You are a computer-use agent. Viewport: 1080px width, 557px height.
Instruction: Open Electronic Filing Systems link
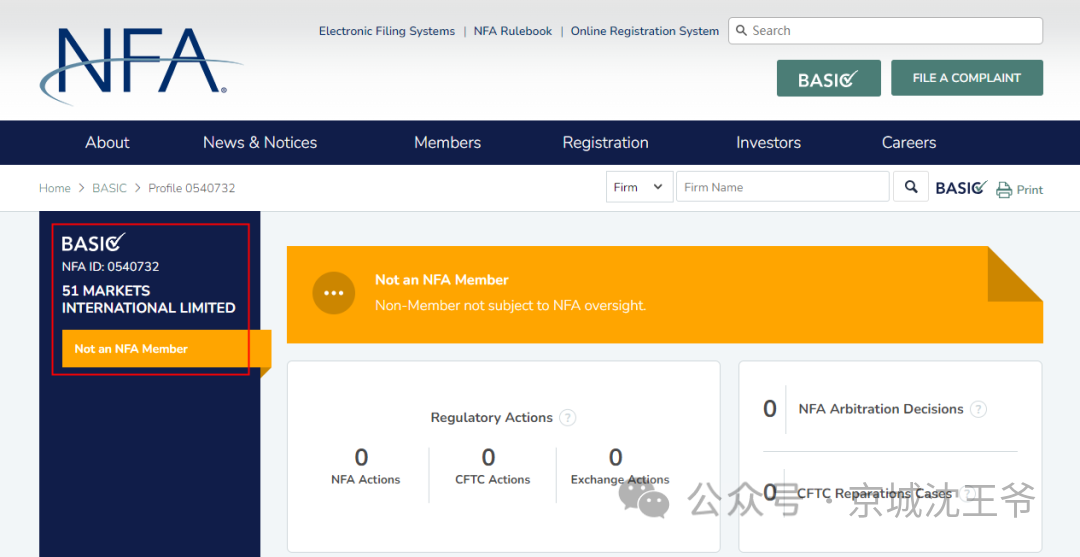[x=386, y=31]
